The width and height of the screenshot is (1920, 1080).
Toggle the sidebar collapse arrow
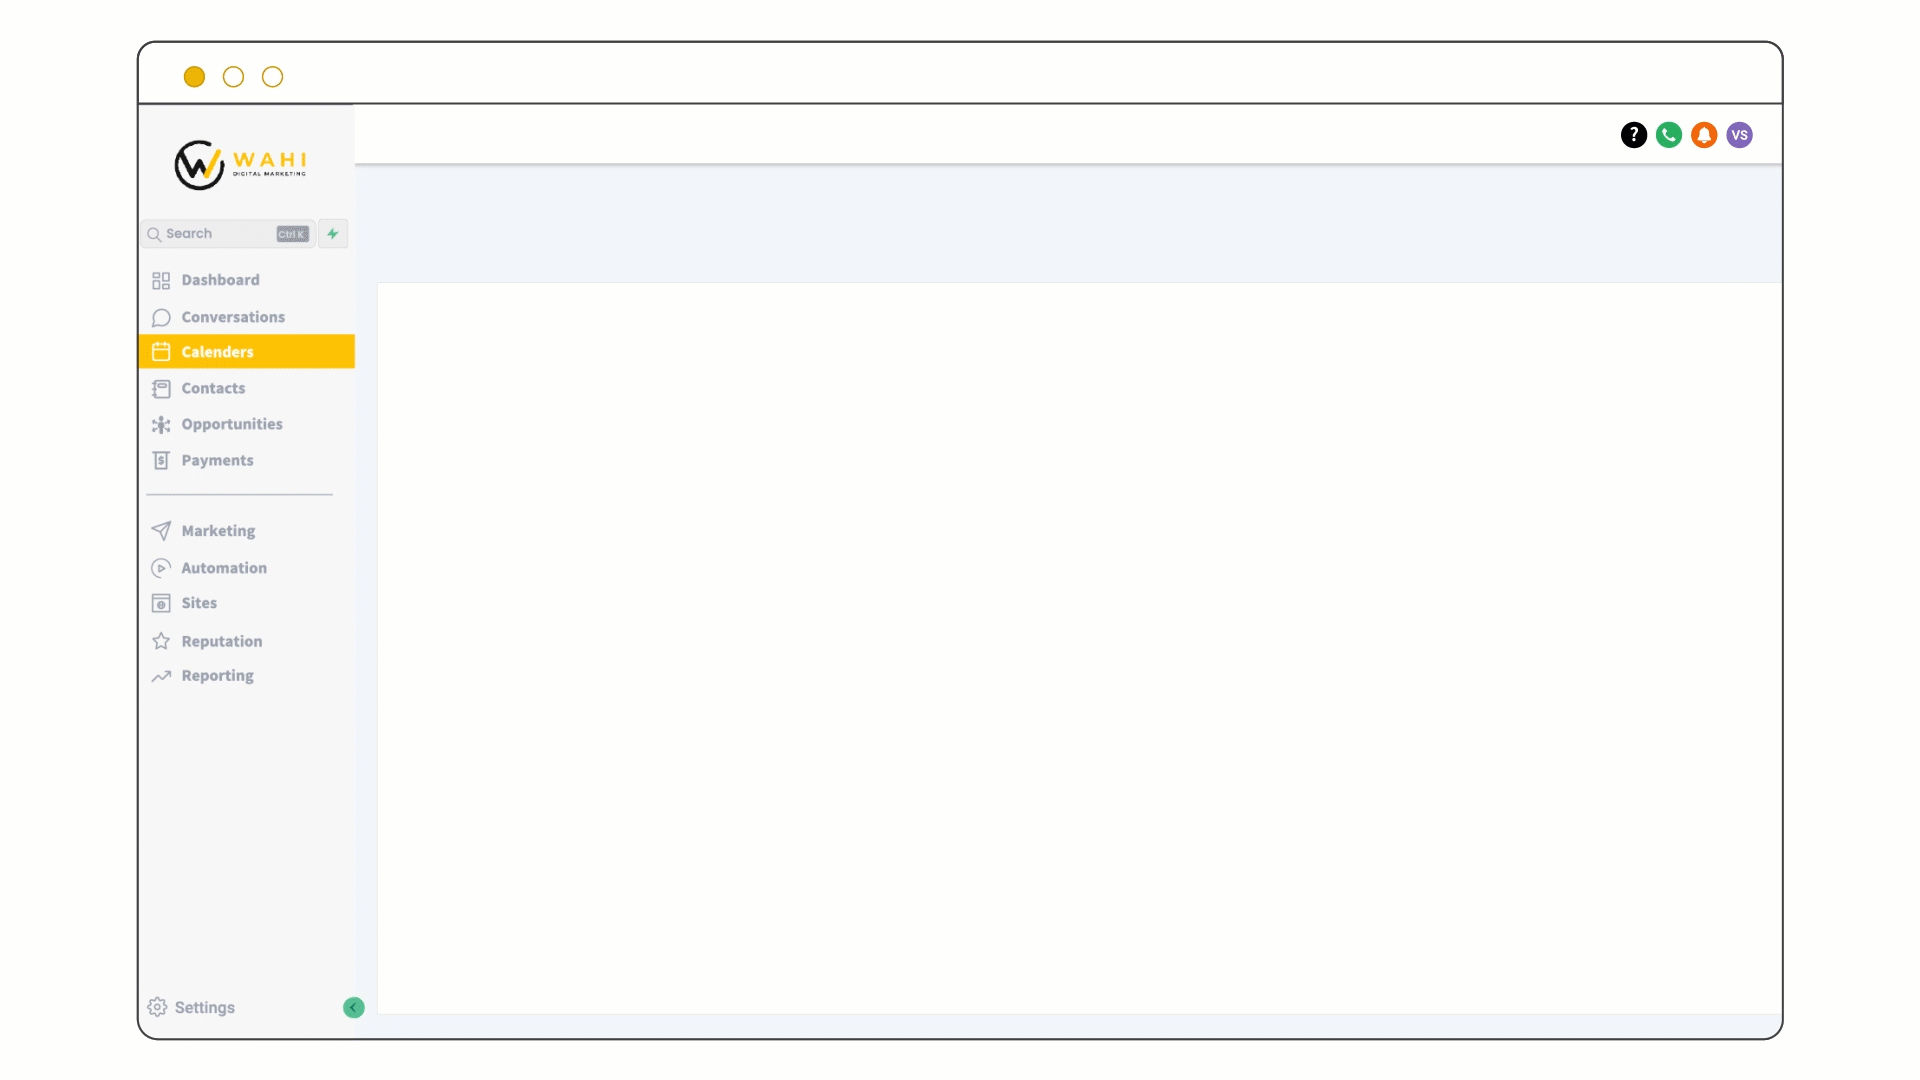click(x=353, y=1007)
